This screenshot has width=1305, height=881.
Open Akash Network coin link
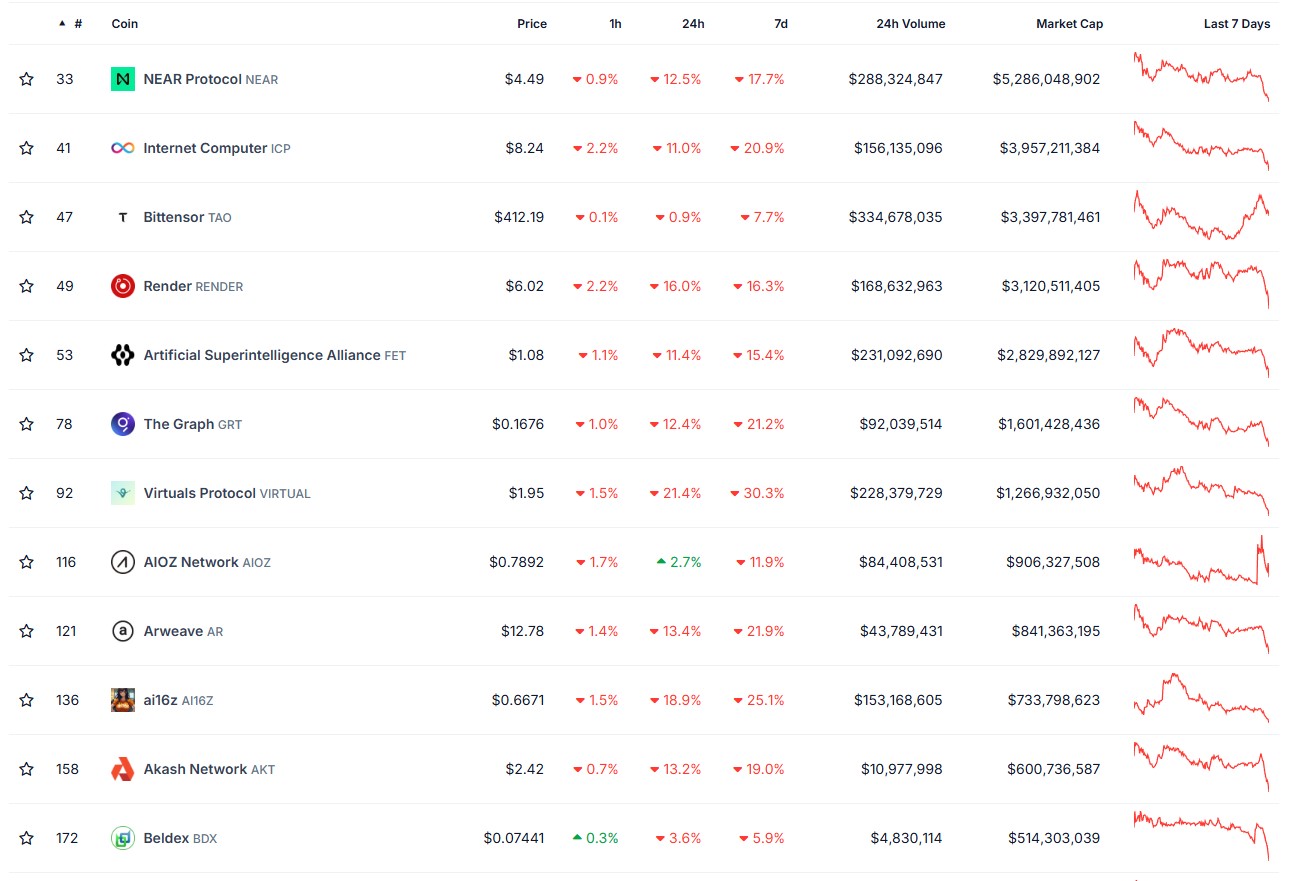pyautogui.click(x=209, y=769)
